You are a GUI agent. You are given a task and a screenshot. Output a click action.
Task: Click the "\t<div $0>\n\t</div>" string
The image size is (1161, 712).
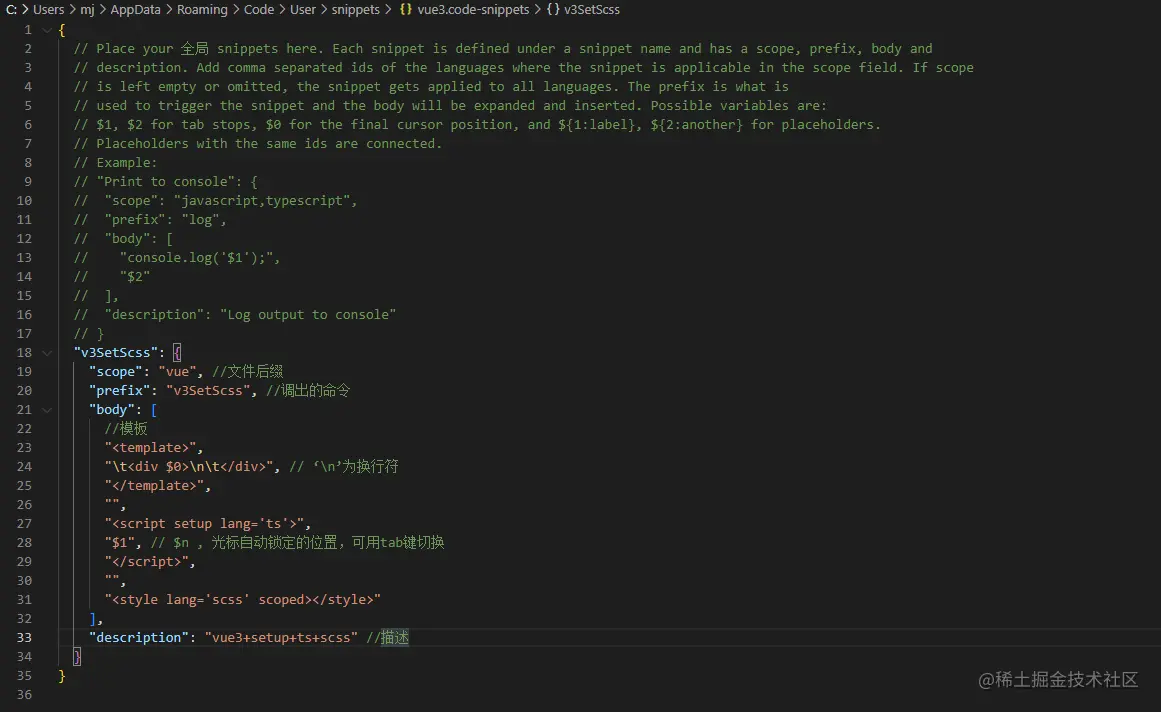[189, 466]
